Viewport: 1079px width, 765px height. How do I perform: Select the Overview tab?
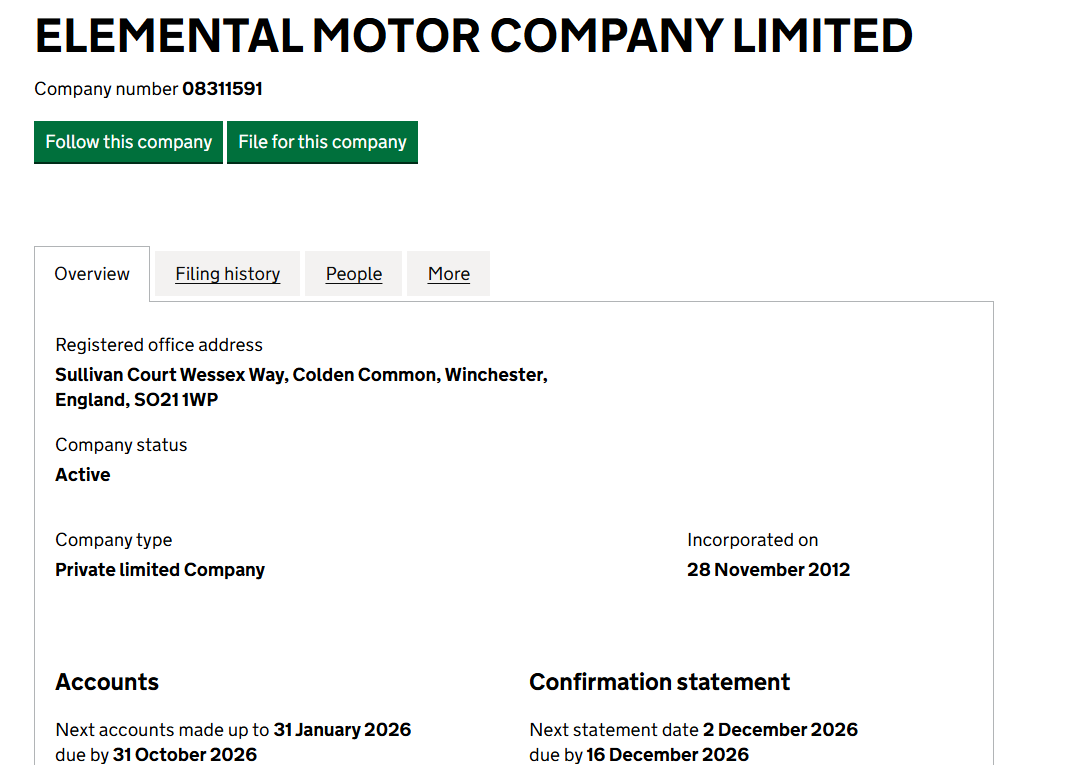click(92, 274)
